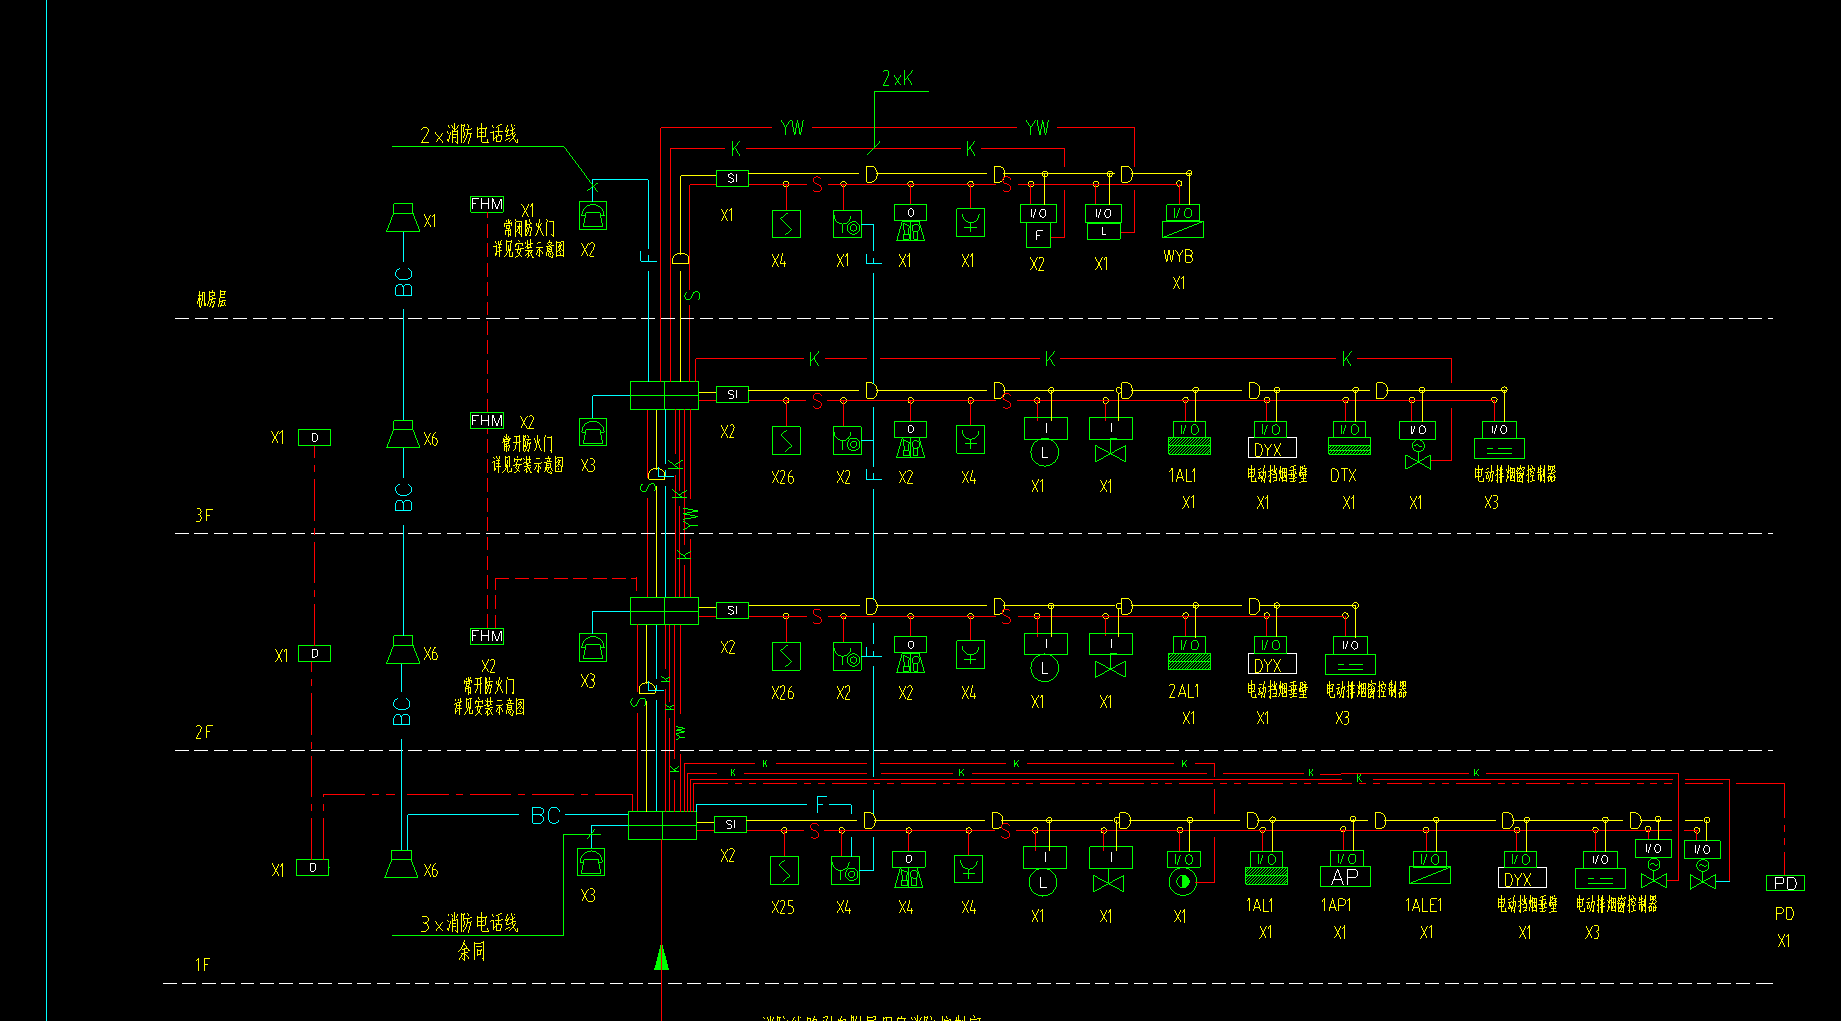Image resolution: width=1841 pixels, height=1021 pixels.
Task: Select the 3 x消防电话线 annotation
Action: pyautogui.click(x=469, y=923)
